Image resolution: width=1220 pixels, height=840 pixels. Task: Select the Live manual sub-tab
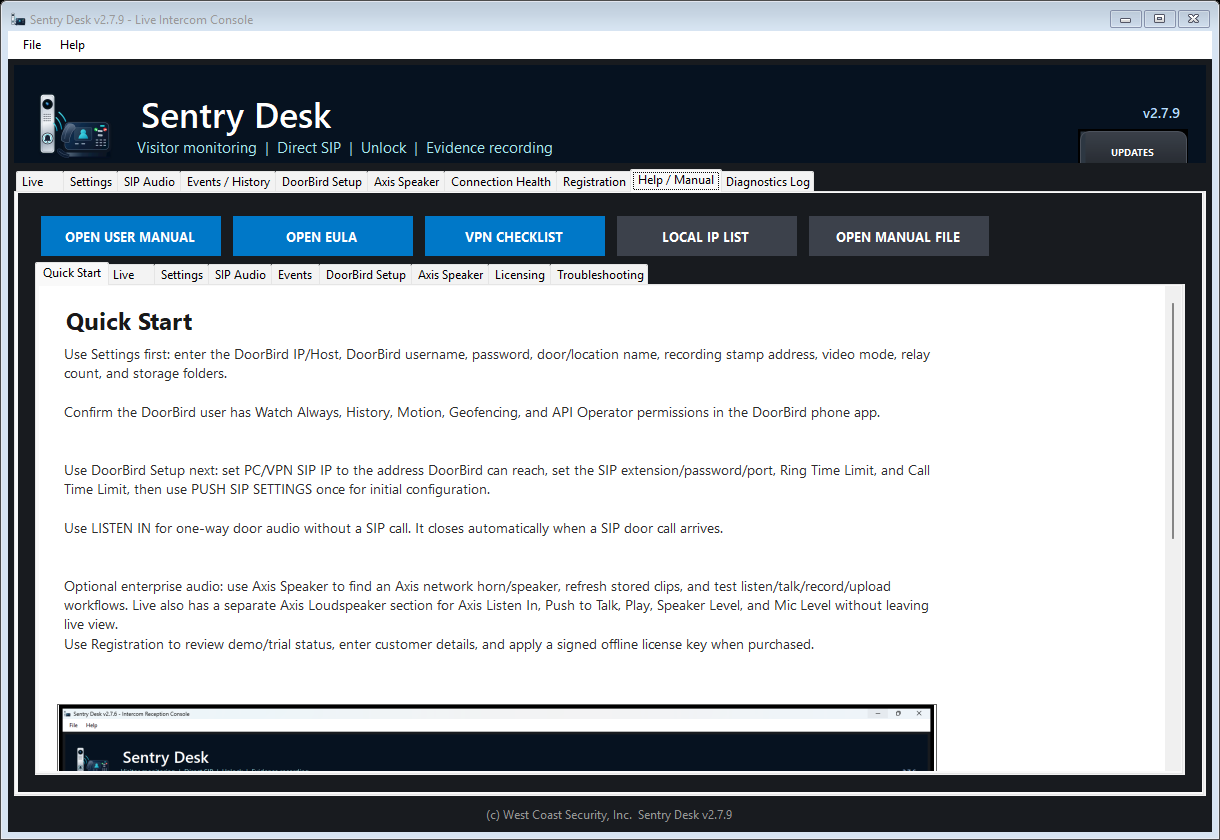132,275
